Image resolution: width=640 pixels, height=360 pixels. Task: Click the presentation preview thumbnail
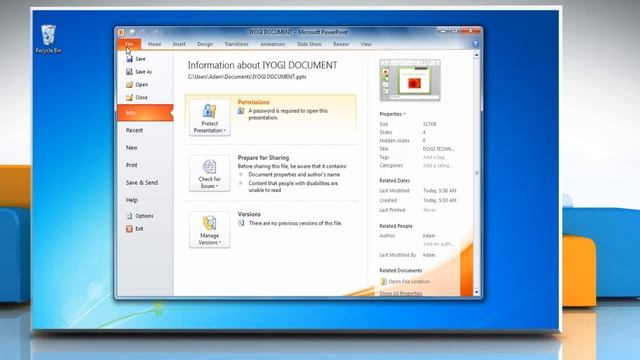pyautogui.click(x=410, y=80)
